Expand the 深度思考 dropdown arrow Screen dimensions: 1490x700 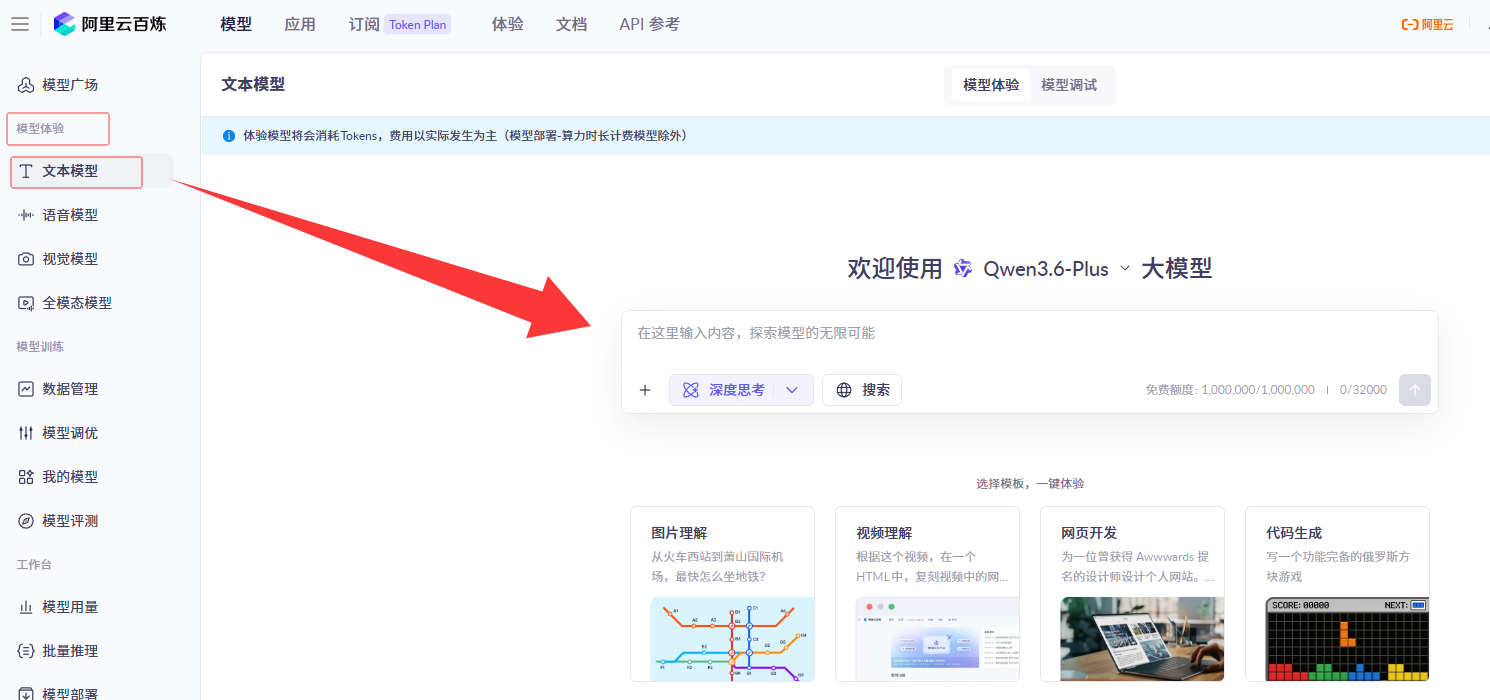(792, 390)
